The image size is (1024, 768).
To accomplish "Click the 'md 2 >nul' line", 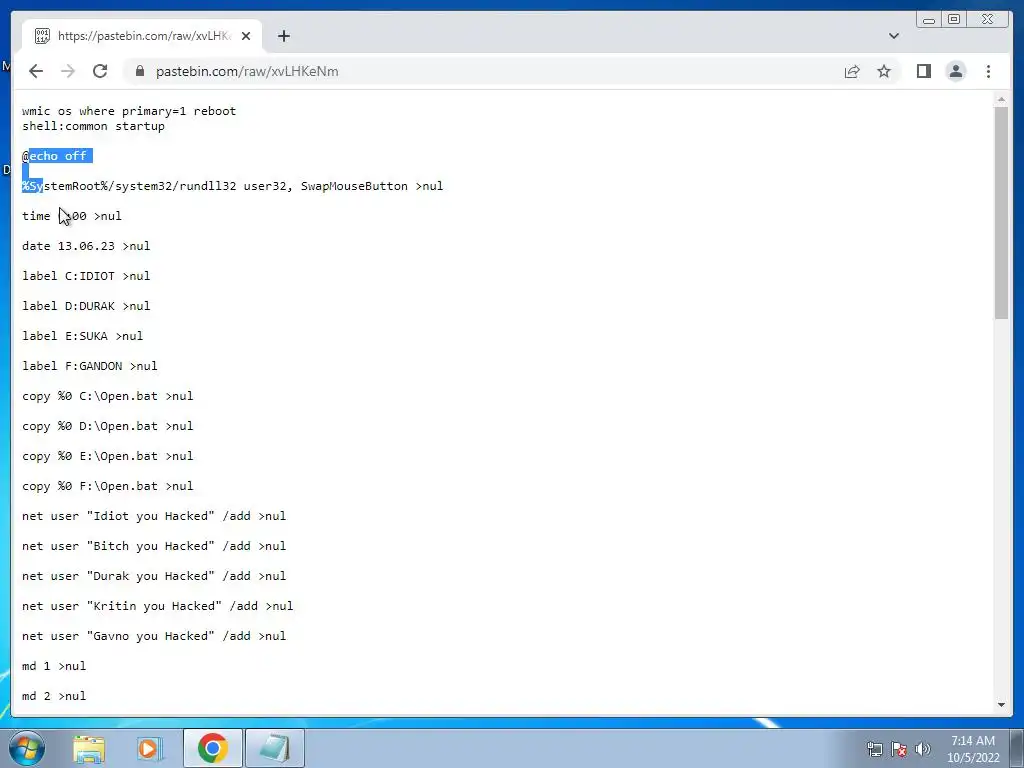I will pos(54,697).
